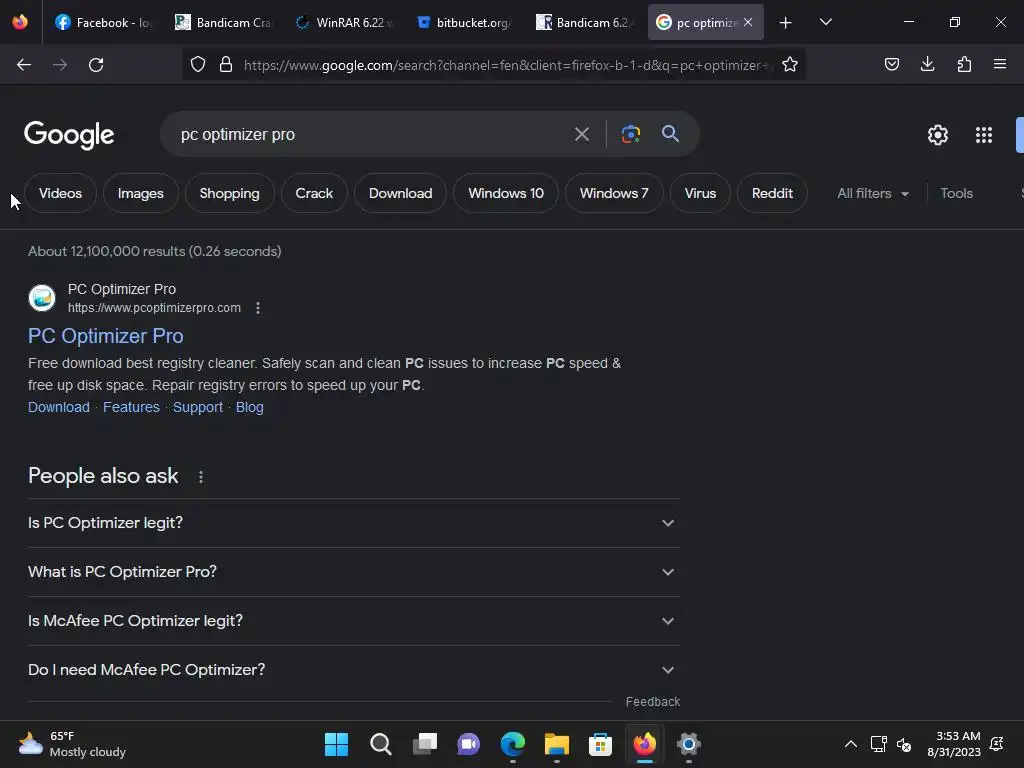Select the Windows 10 search chip
Image resolution: width=1024 pixels, height=768 pixels.
(x=506, y=193)
